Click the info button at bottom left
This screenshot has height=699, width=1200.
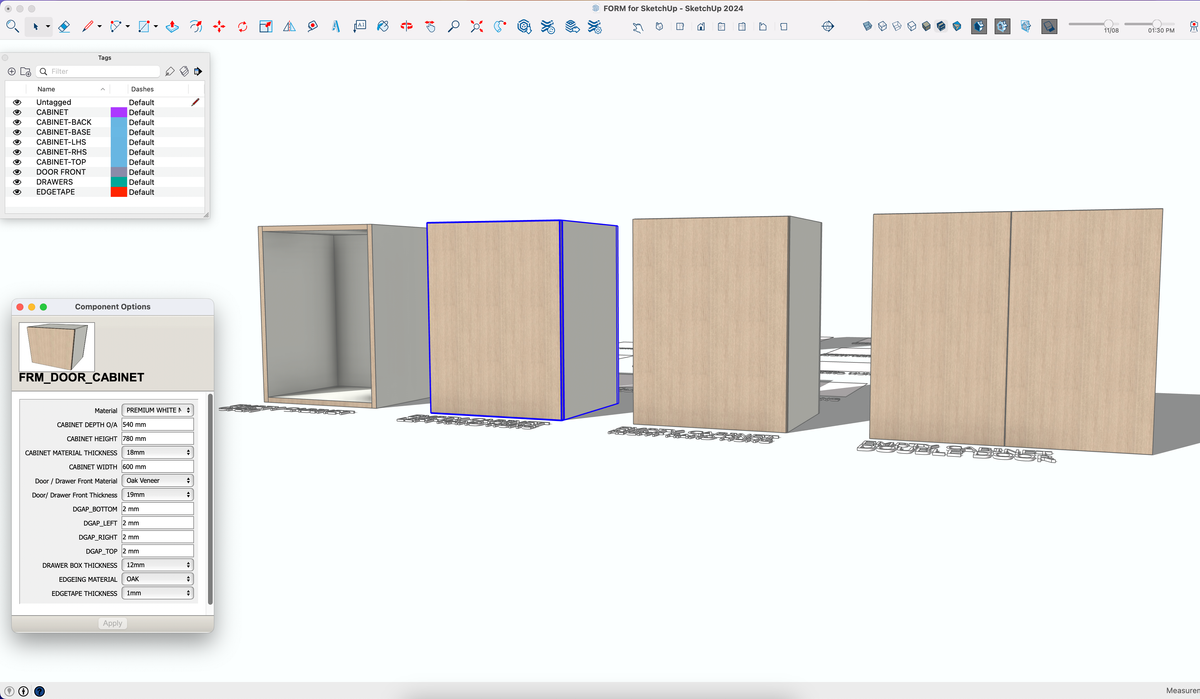(21, 690)
